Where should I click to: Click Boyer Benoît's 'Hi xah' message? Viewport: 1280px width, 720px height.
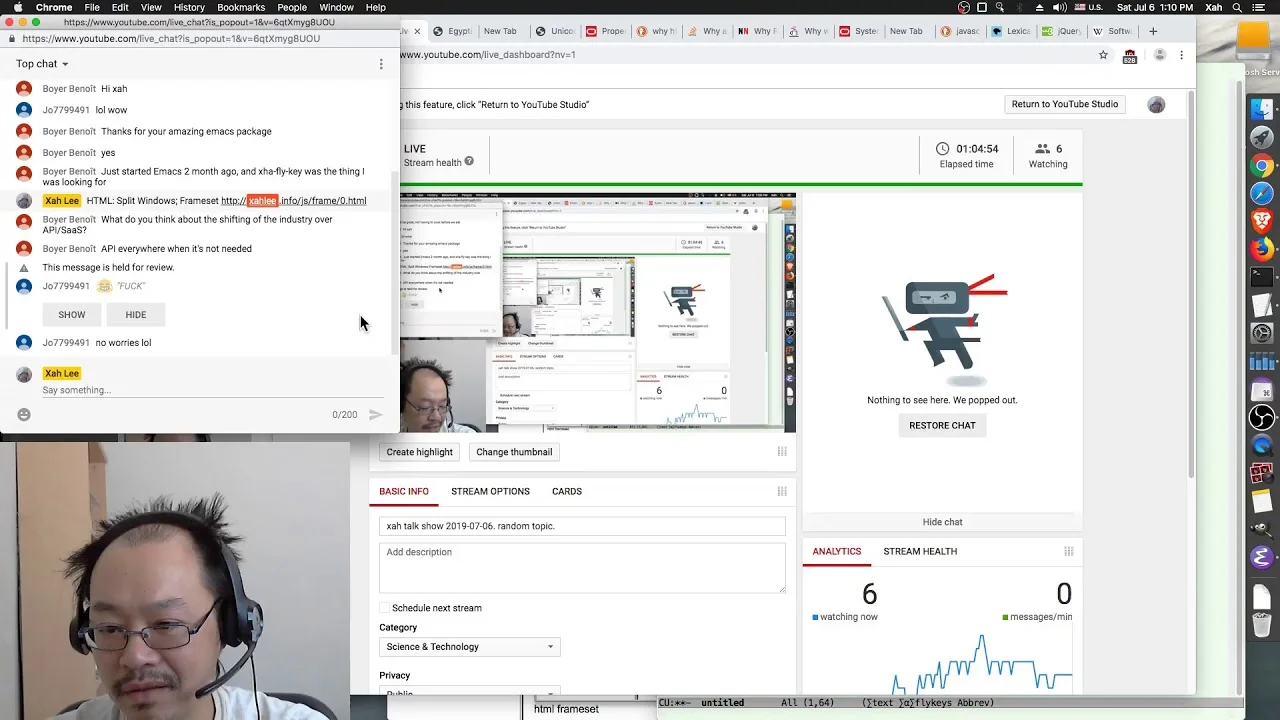tap(114, 89)
